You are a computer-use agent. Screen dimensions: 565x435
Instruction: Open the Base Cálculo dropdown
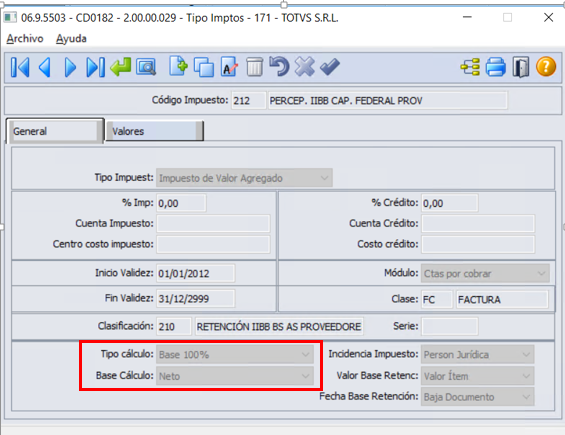(x=235, y=376)
